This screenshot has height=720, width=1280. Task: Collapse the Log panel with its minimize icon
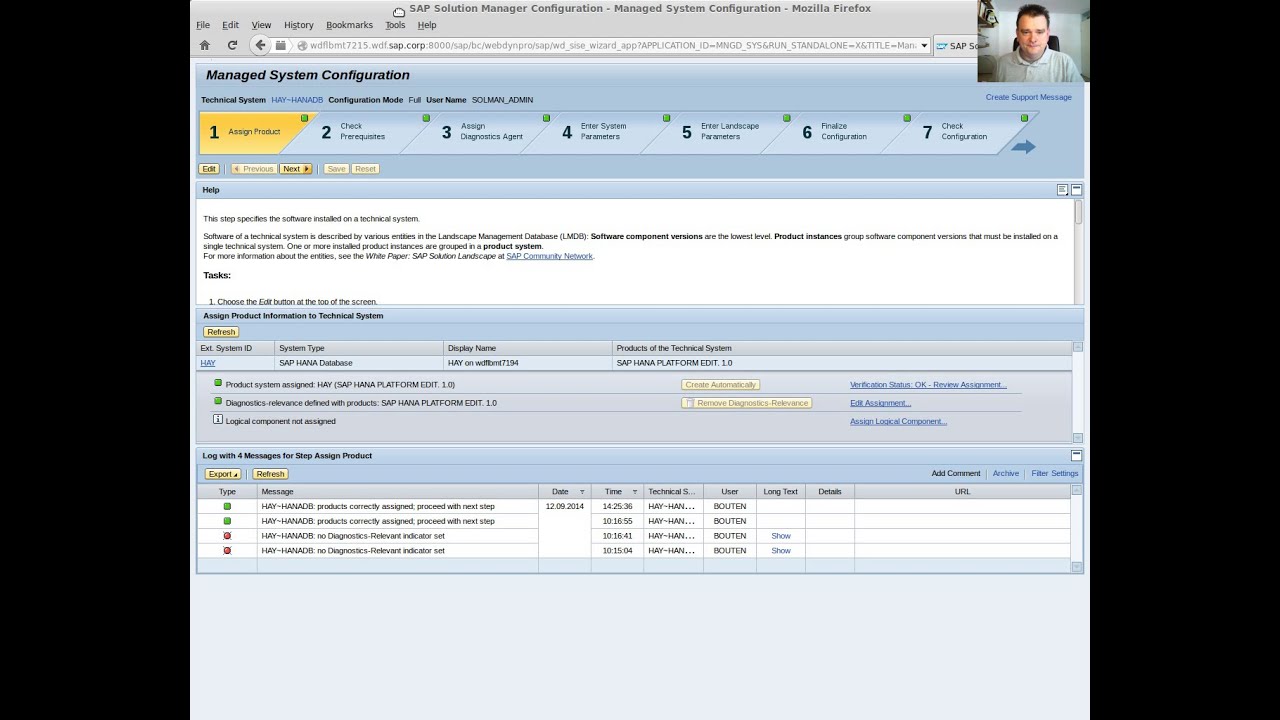[x=1077, y=456]
